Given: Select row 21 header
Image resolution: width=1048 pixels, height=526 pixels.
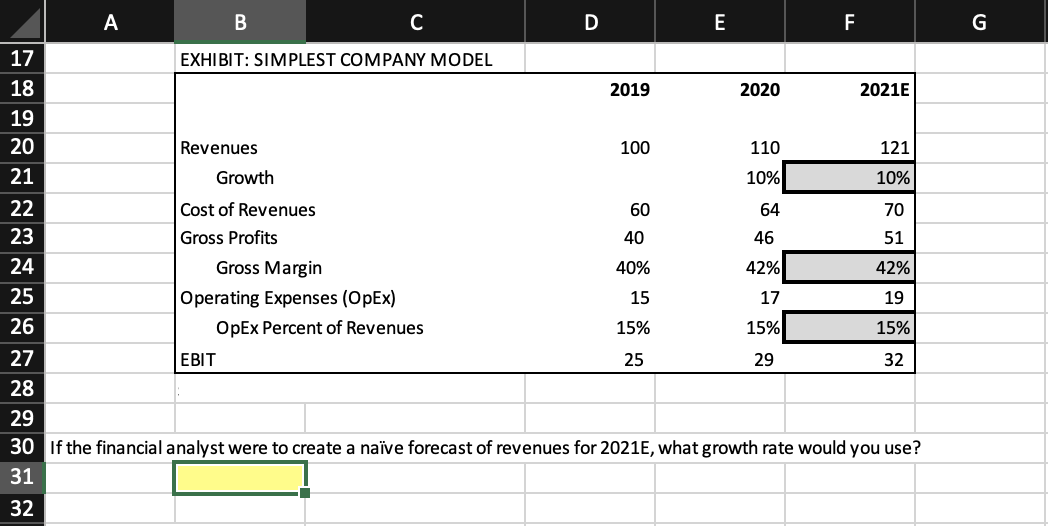Looking at the screenshot, I should click(22, 178).
